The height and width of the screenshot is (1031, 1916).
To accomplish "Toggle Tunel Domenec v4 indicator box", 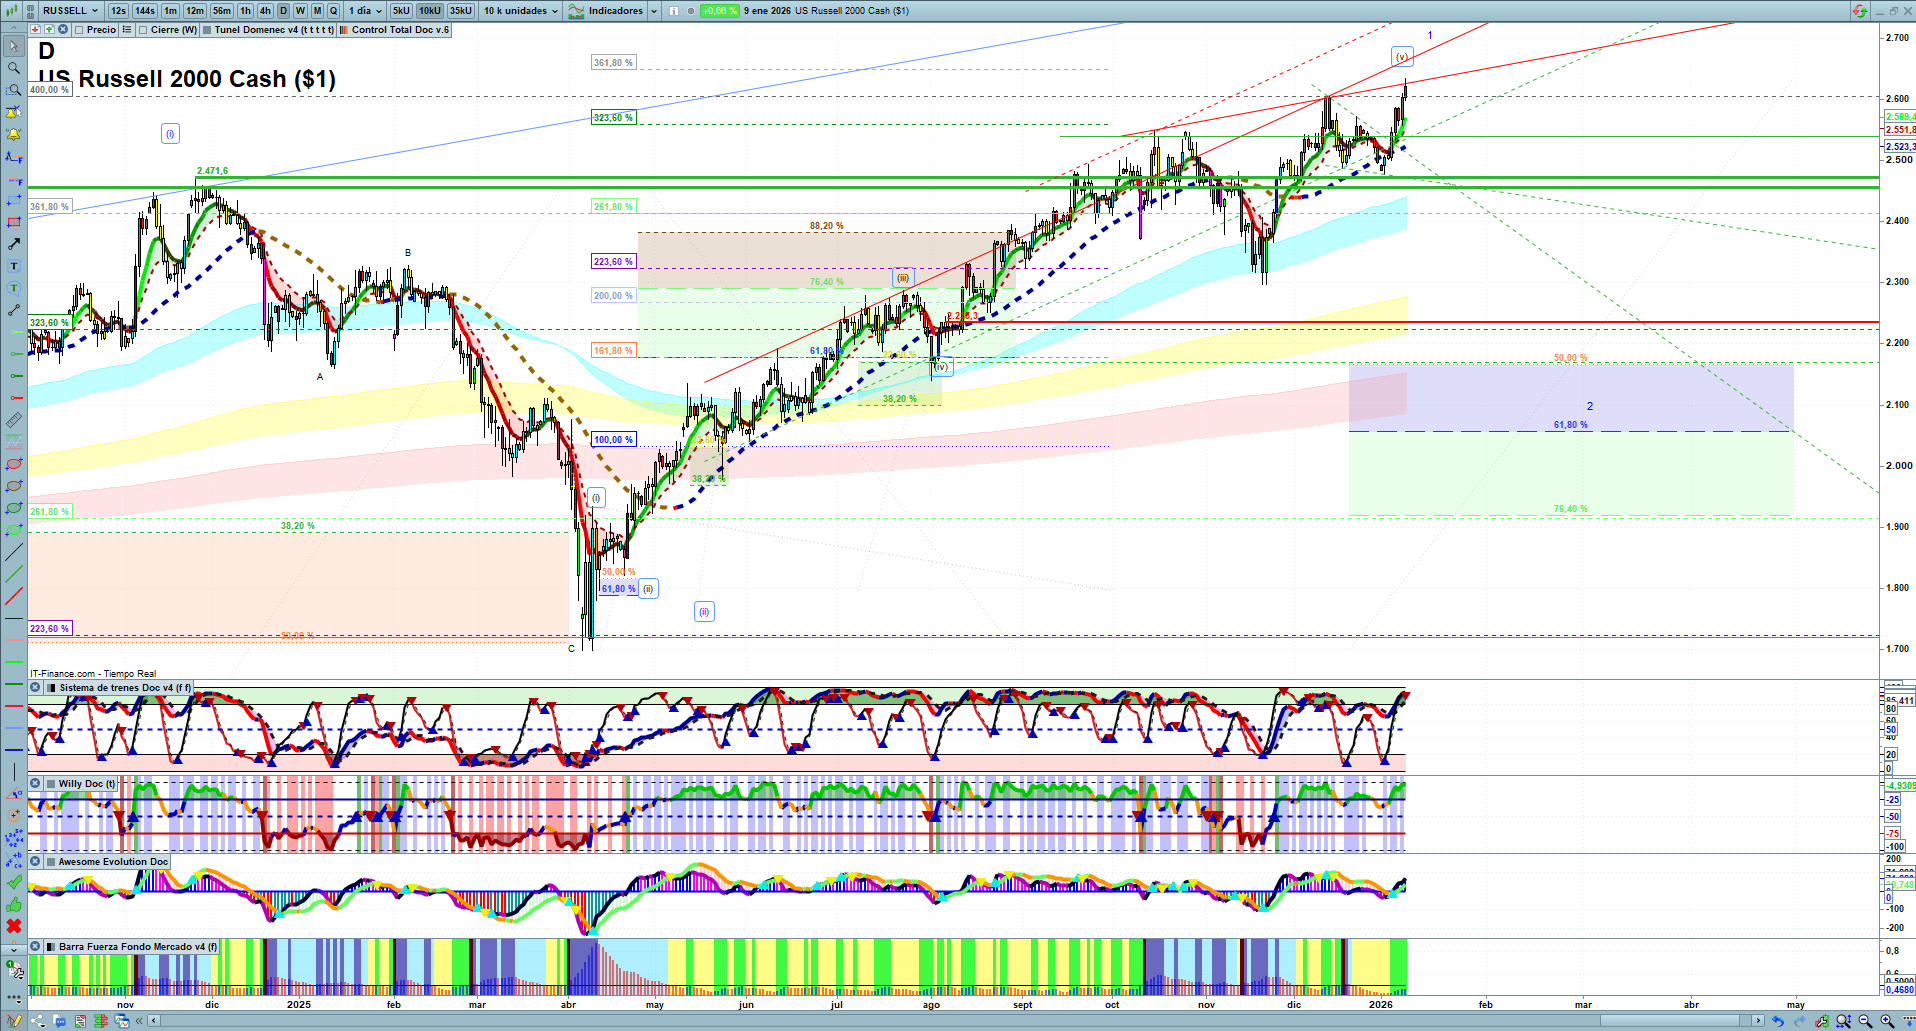I will click(207, 30).
